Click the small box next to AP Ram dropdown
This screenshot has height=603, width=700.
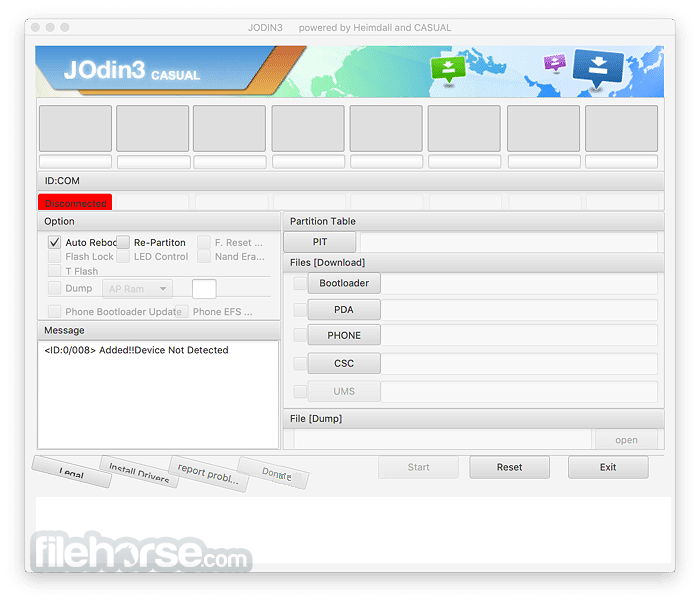coord(204,289)
